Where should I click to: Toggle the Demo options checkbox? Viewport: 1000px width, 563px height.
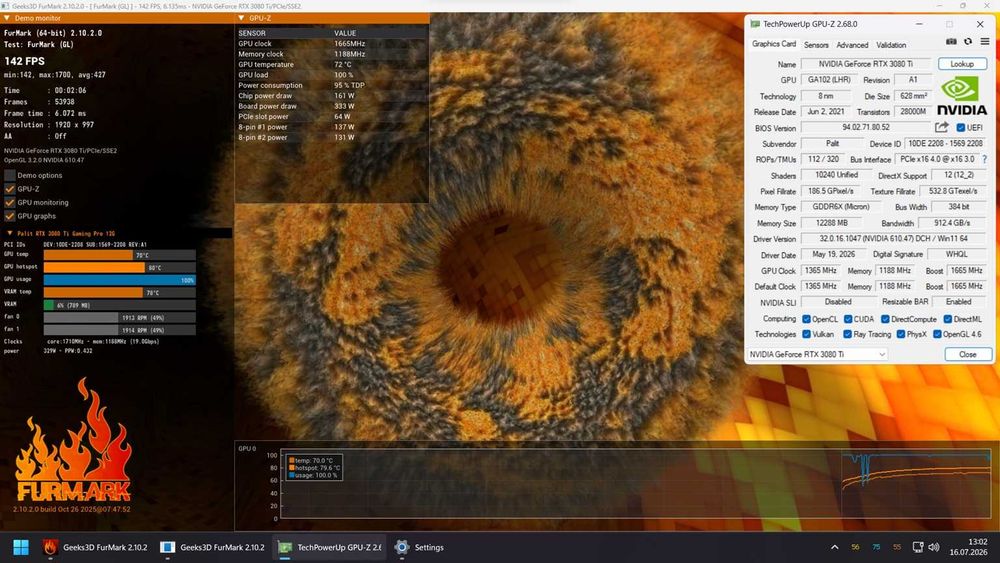[10, 175]
